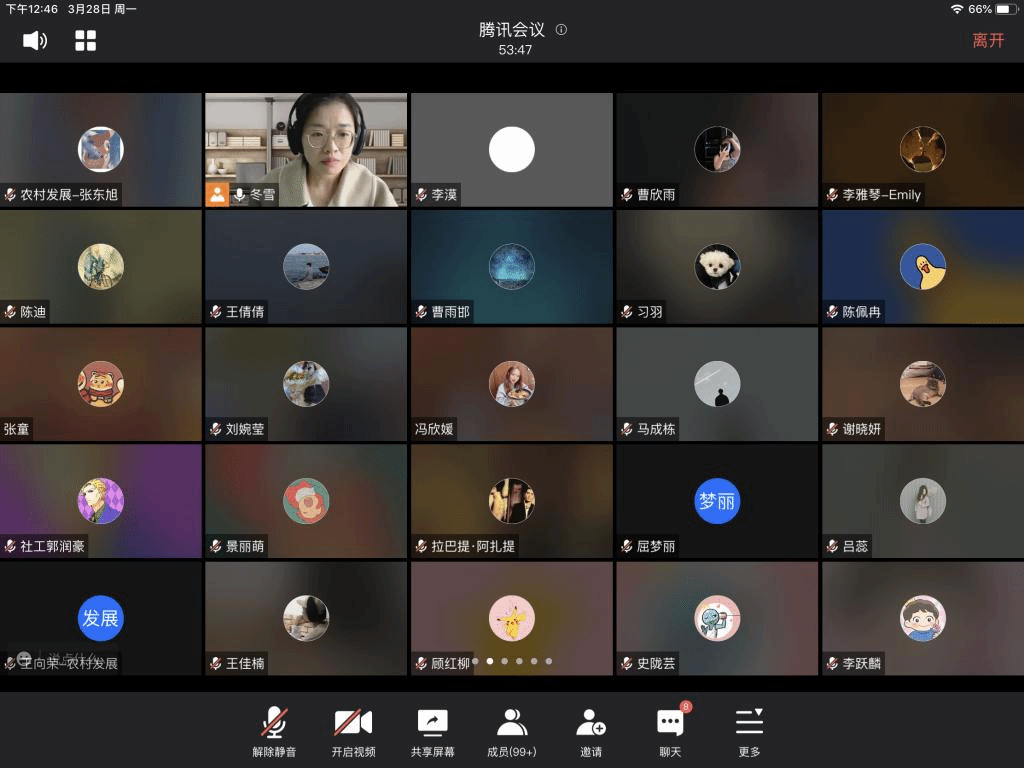Tap the duck avatar of 陈佩冉
This screenshot has height=768, width=1024.
pyautogui.click(x=922, y=267)
